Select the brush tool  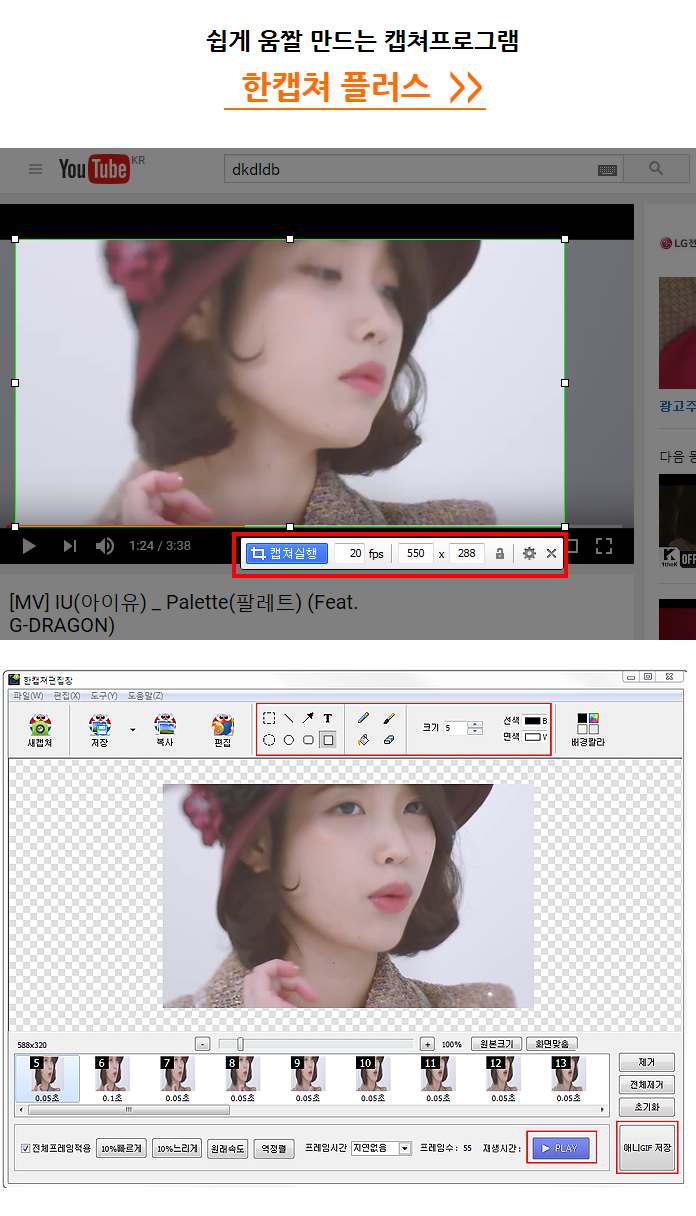point(389,718)
